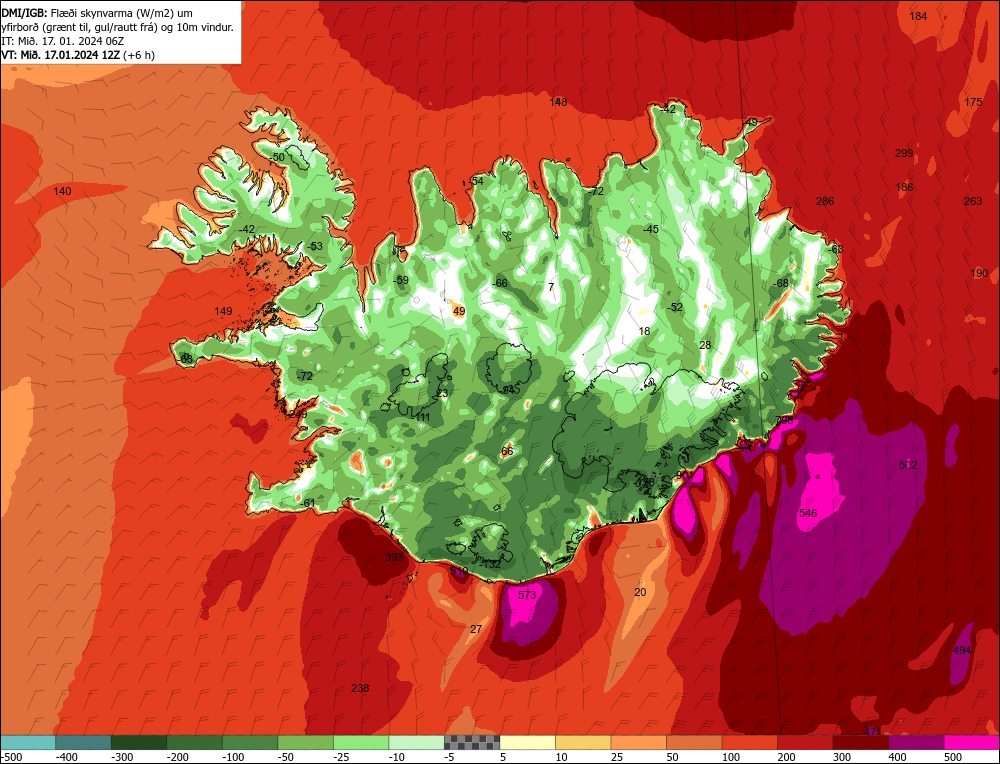Select the pale yellow legend swatch above 5
The height and width of the screenshot is (764, 1000).
click(527, 742)
